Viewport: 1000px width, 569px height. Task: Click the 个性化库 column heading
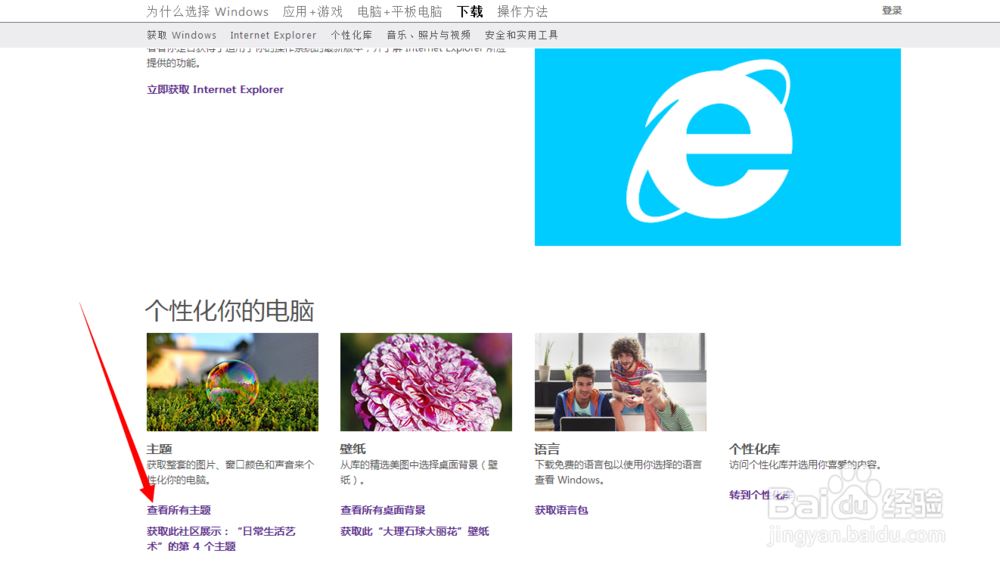pos(754,448)
